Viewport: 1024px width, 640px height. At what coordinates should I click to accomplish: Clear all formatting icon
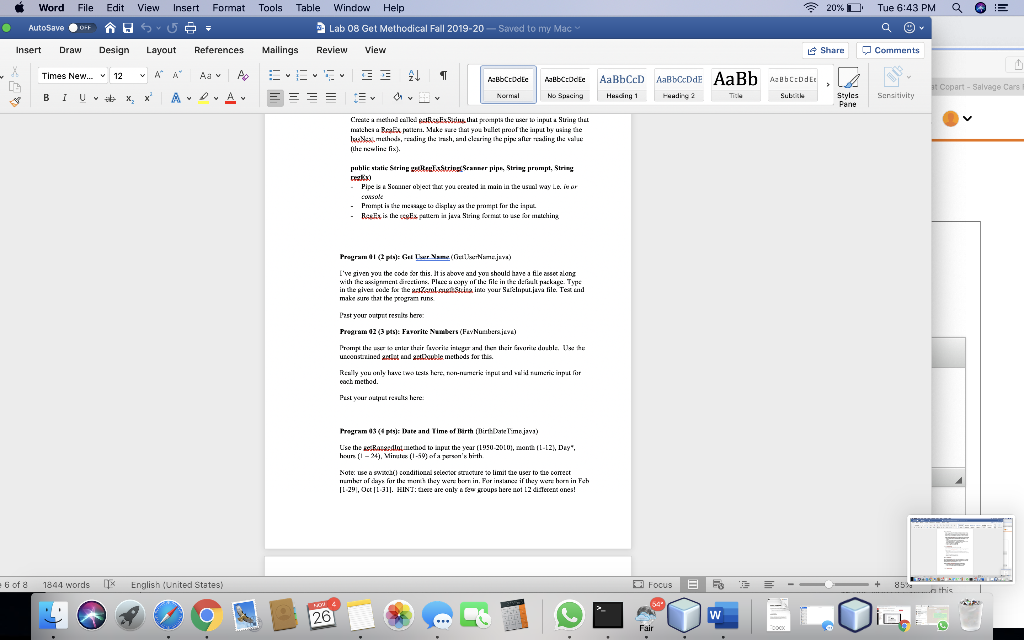[243, 76]
